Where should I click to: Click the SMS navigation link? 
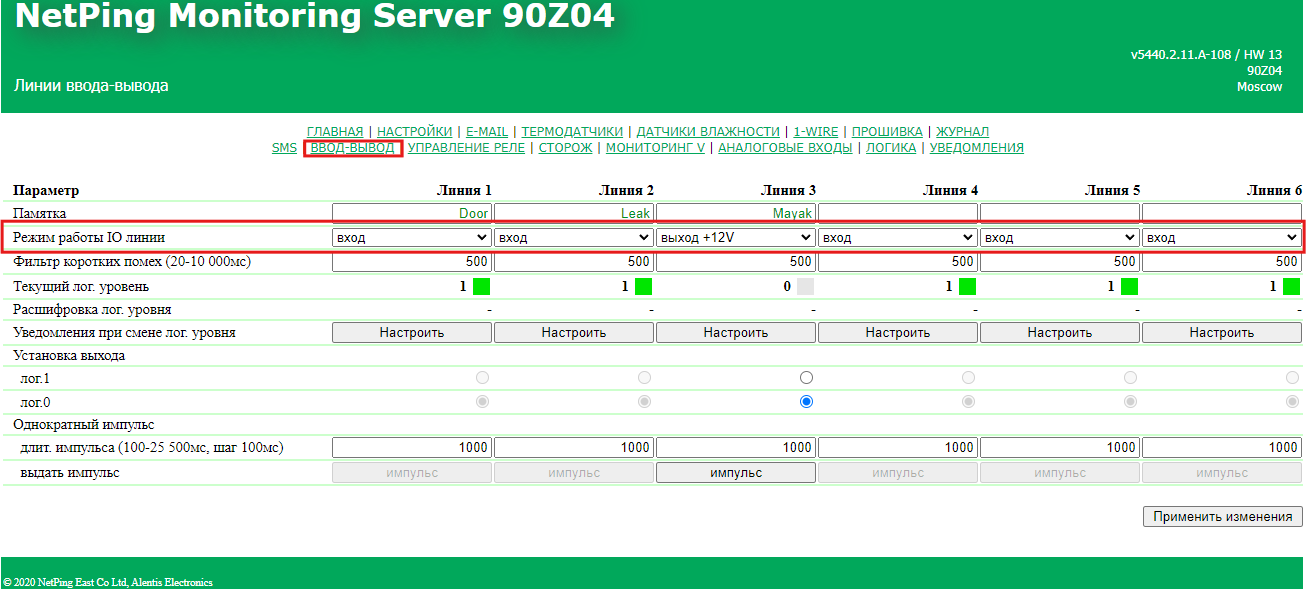284,148
